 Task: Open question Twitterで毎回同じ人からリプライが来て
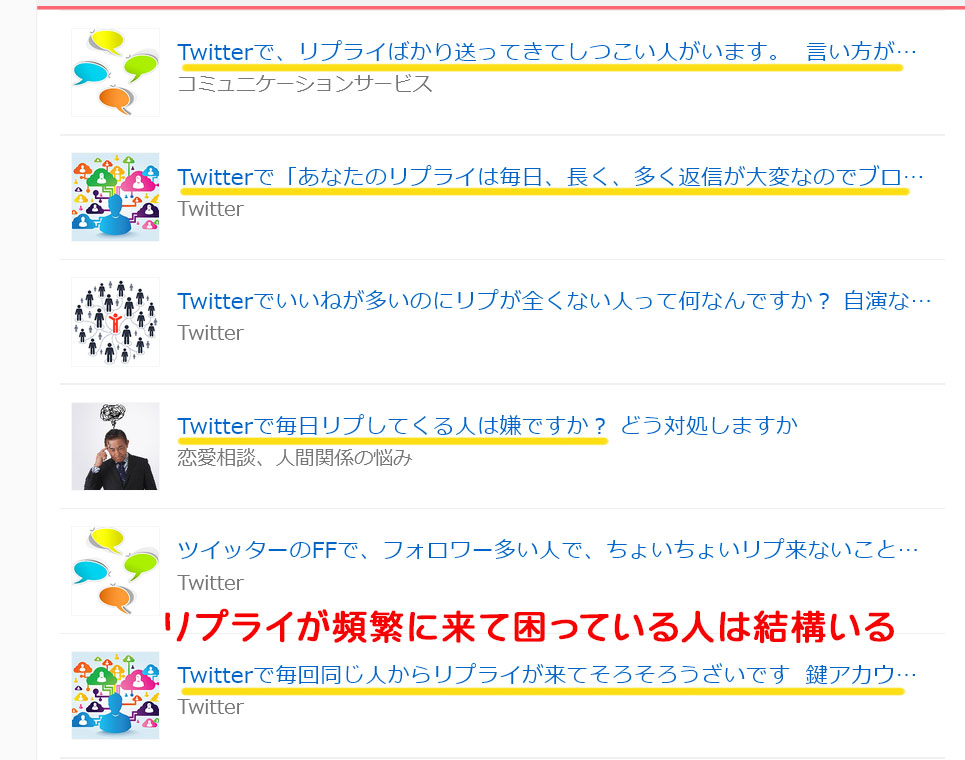[x=547, y=675]
